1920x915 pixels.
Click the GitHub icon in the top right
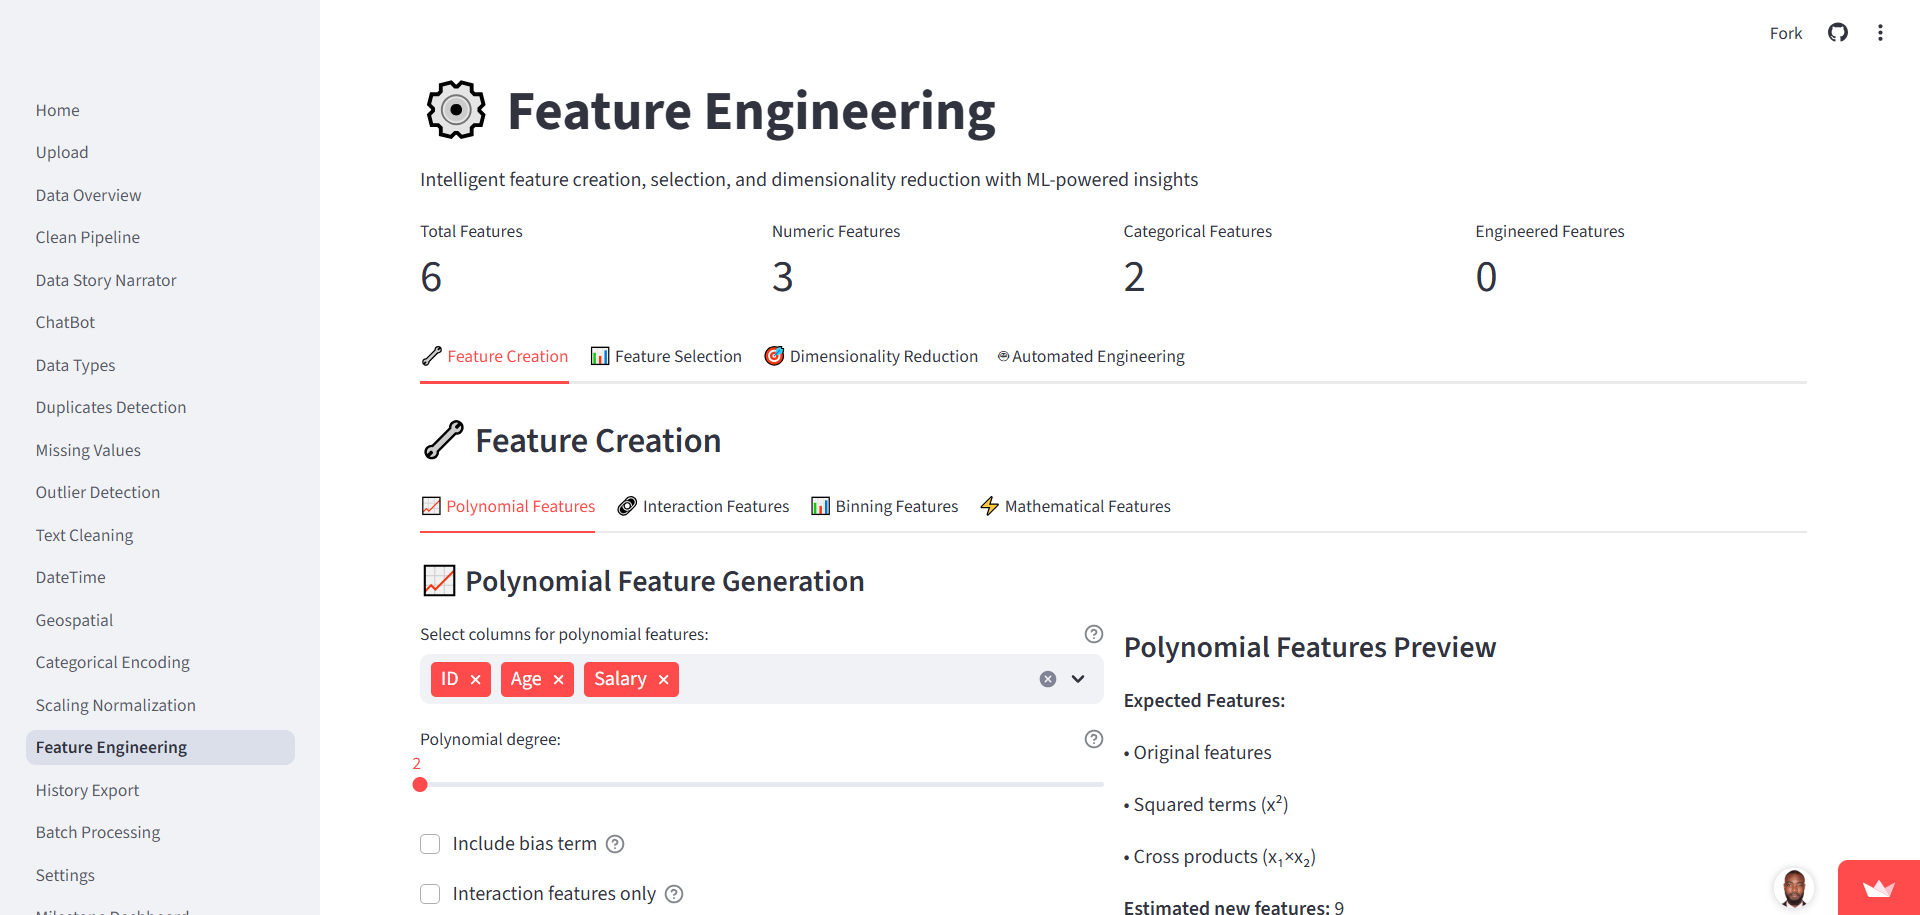1838,32
